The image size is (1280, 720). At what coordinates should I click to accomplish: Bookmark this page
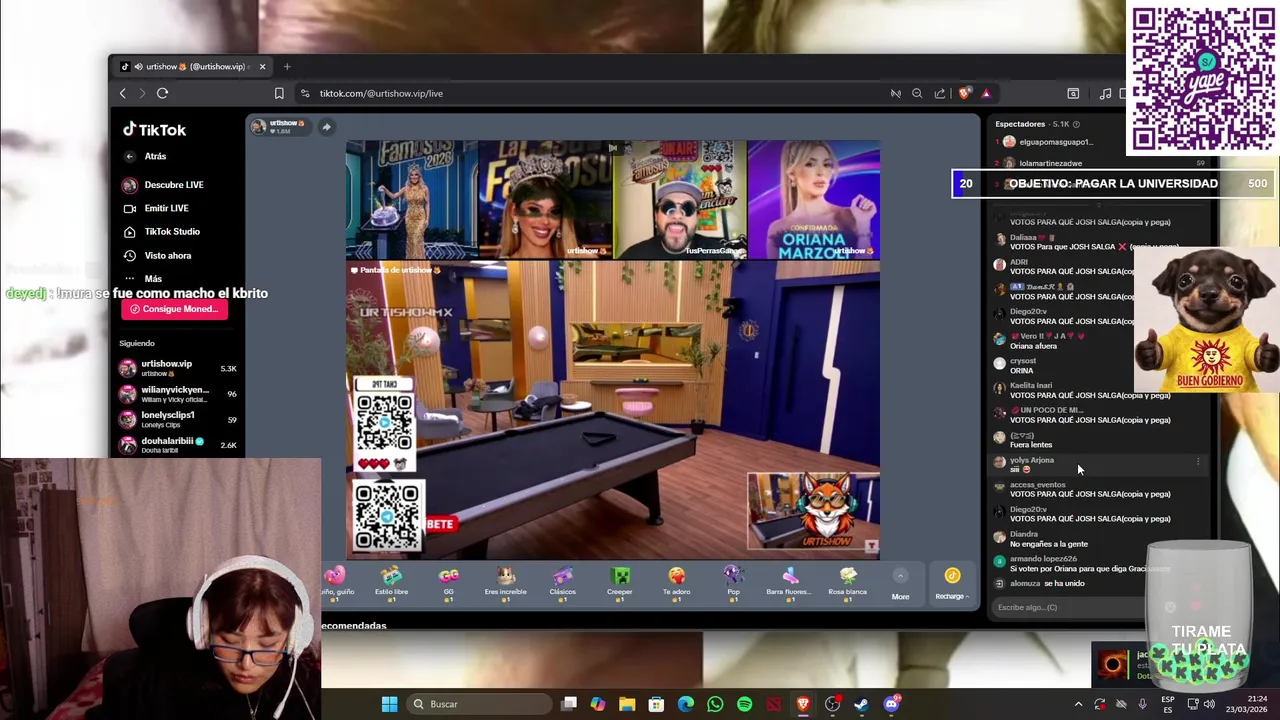point(279,93)
